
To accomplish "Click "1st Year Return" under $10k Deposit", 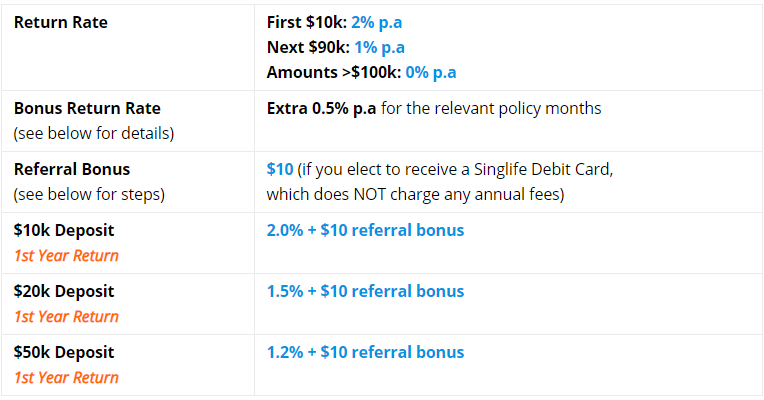I will [66, 255].
